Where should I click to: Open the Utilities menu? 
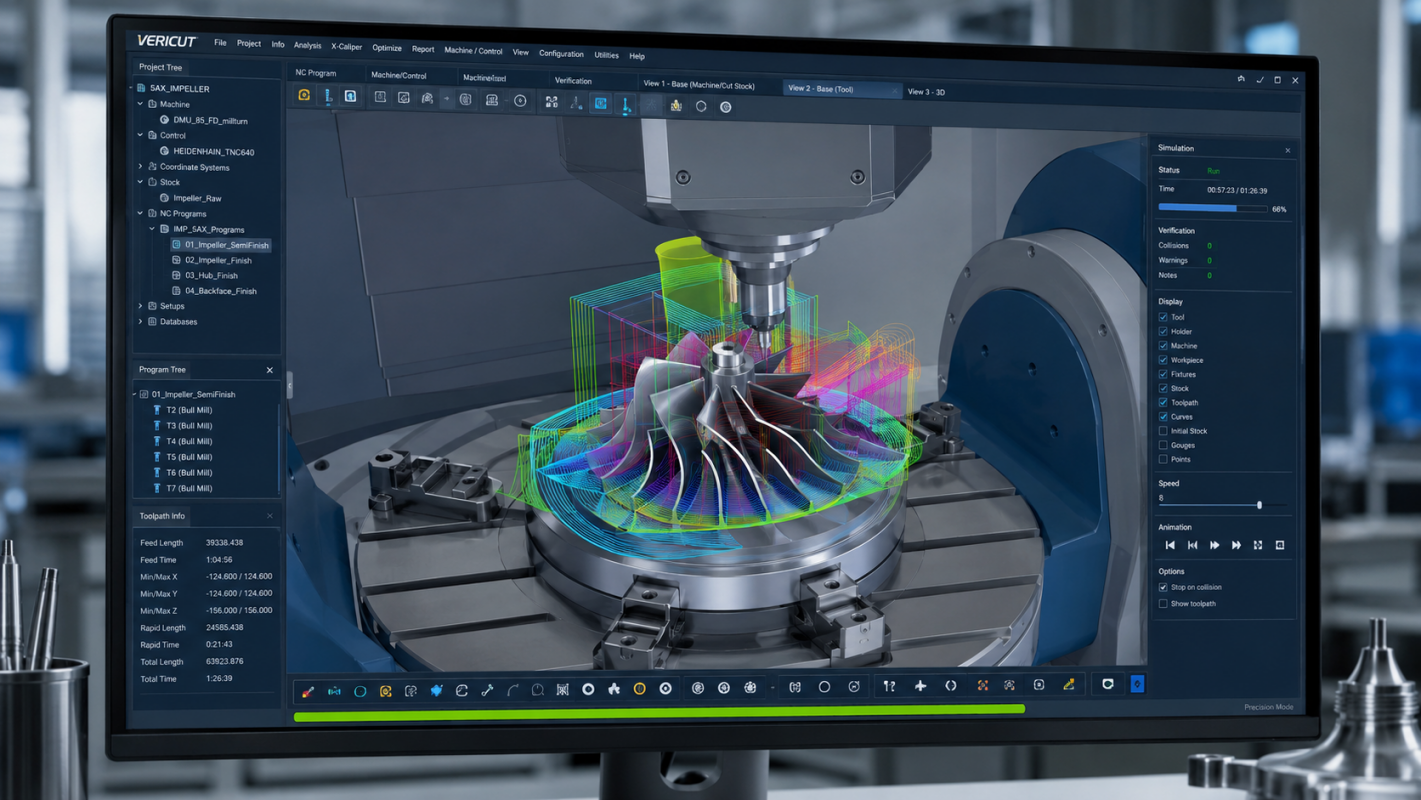(x=606, y=55)
